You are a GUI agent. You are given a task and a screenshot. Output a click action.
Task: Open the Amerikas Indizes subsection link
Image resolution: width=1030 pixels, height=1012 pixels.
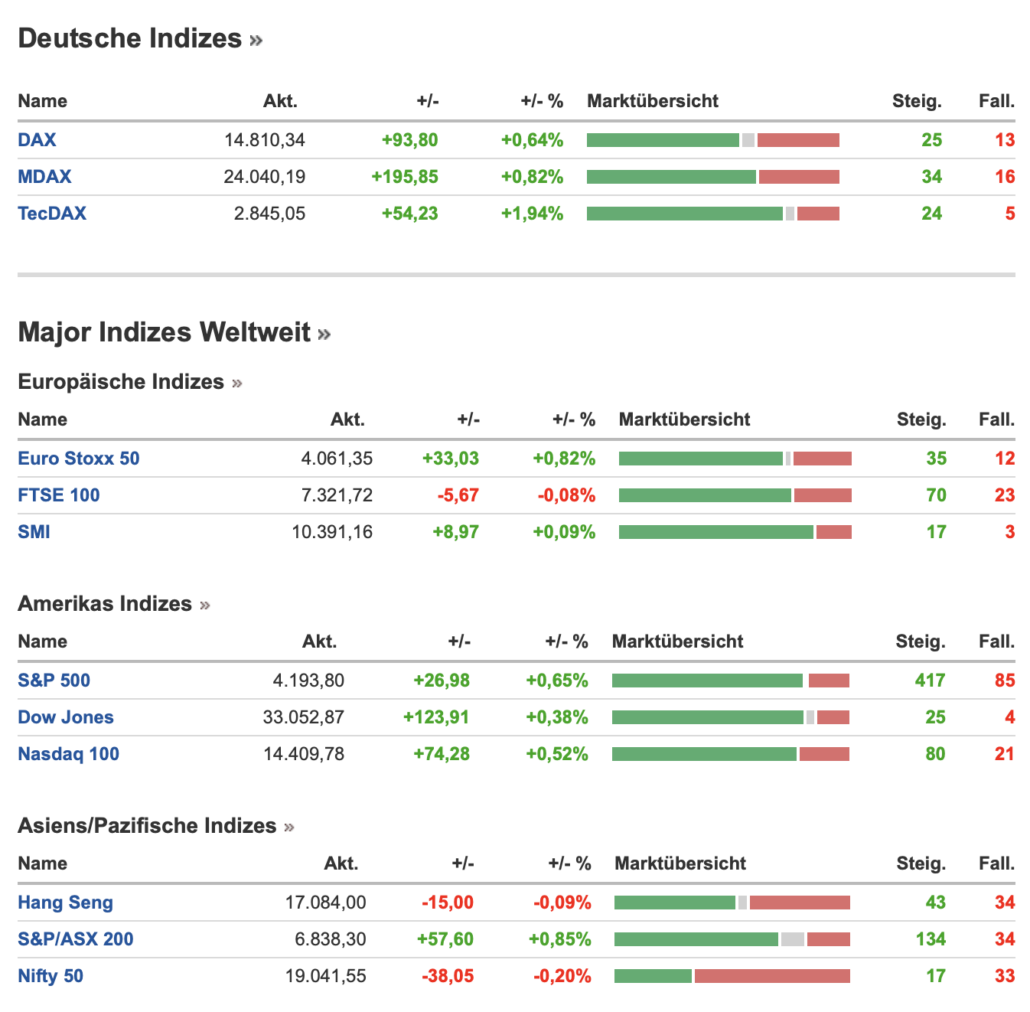[x=114, y=604]
